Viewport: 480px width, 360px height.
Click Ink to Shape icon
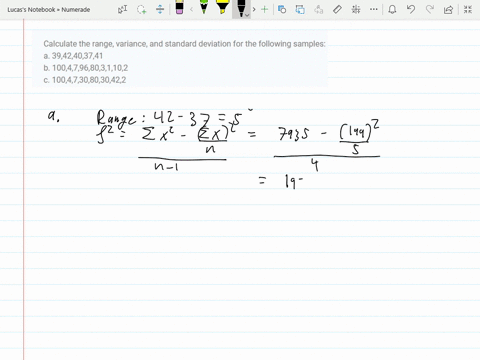[300, 9]
